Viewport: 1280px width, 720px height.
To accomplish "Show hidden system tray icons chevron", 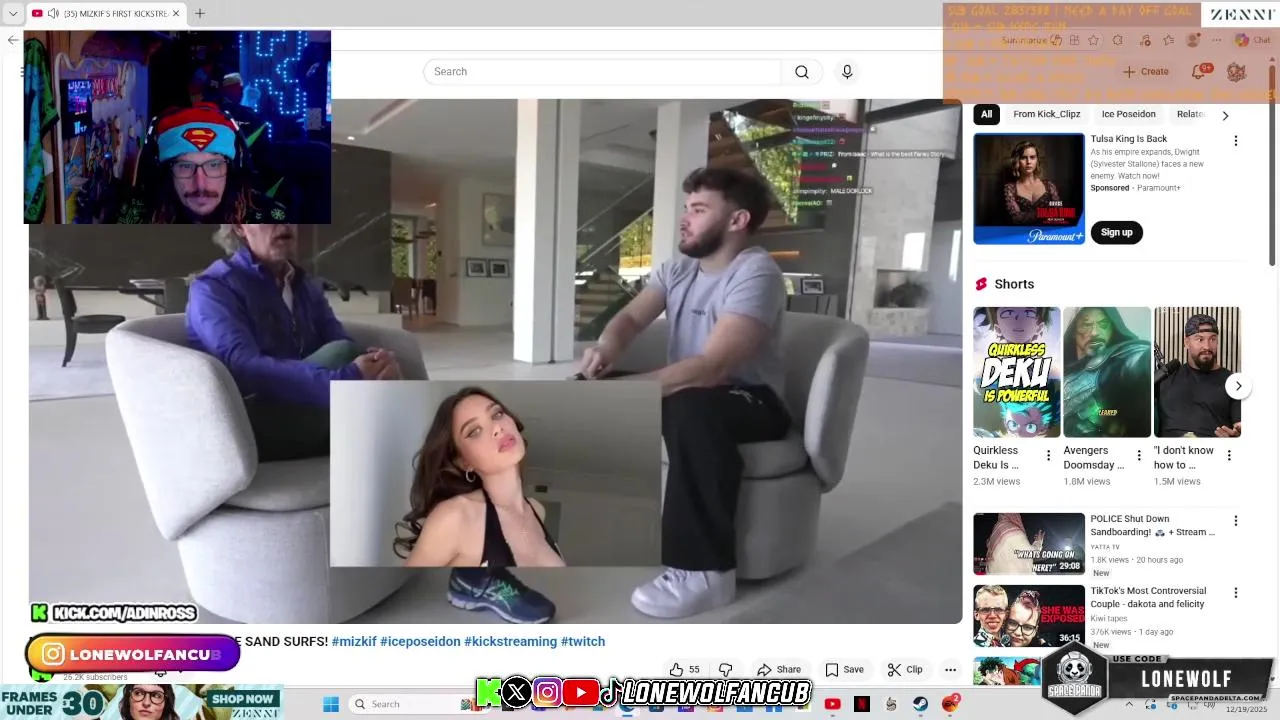I will pyautogui.click(x=1129, y=704).
